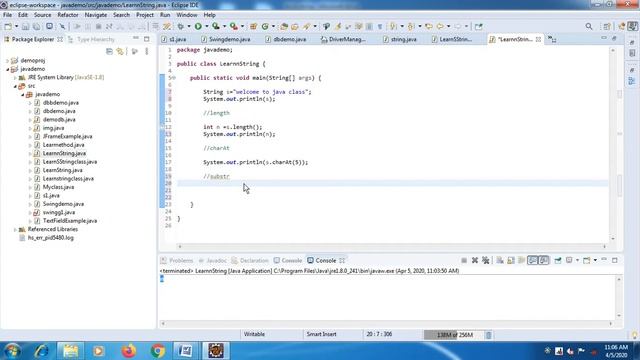The height and width of the screenshot is (360, 640).
Task: Open Display Selected Console dropdown arrow
Action: pos(577,260)
